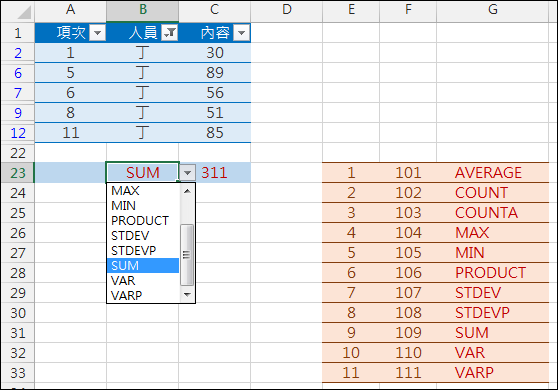Click the MIN cell in column G

(493, 253)
